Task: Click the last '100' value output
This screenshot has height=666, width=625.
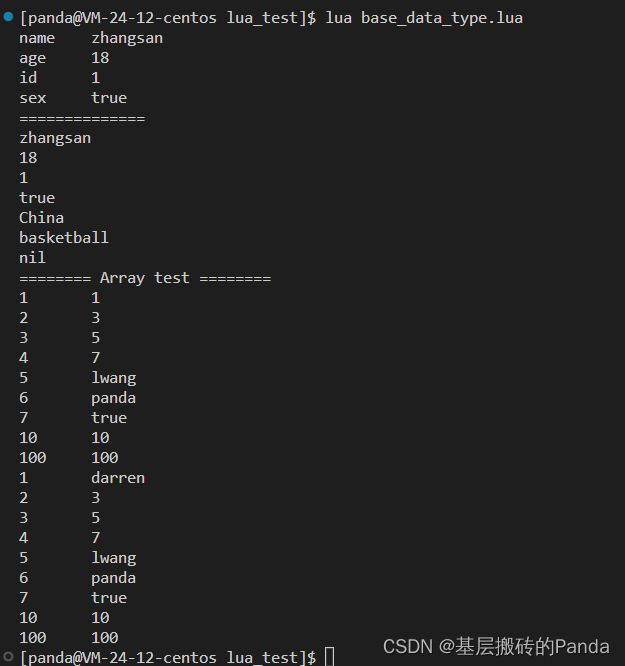Action: (105, 638)
